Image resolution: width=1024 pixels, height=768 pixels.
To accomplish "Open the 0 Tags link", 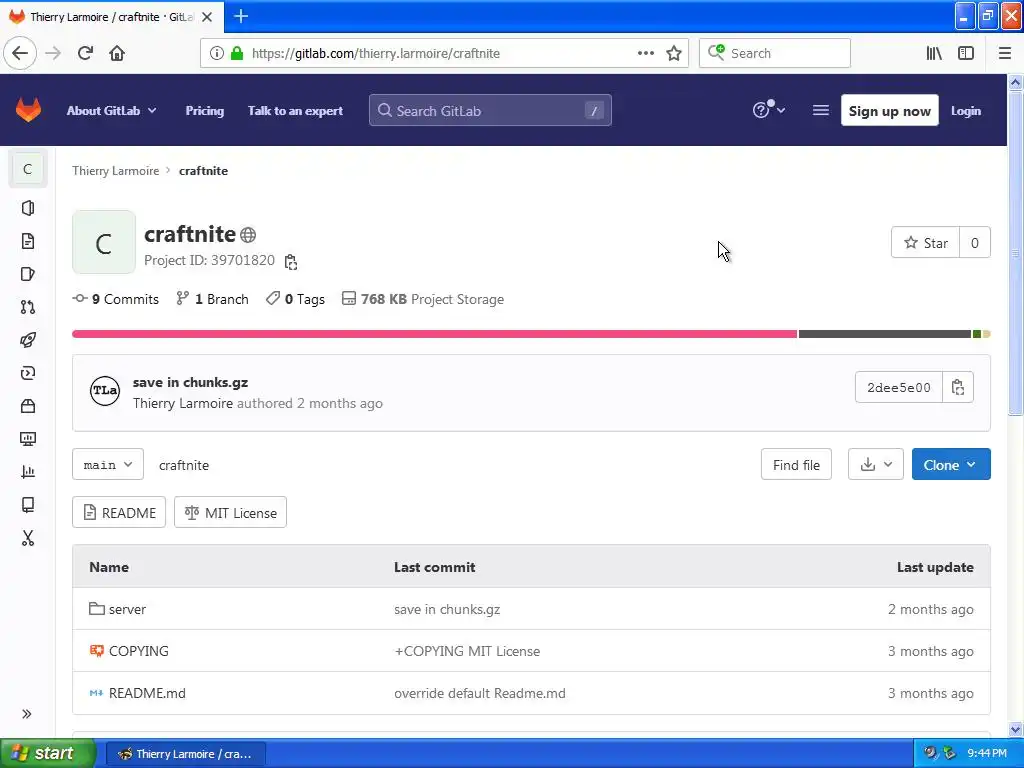I will coord(295,299).
